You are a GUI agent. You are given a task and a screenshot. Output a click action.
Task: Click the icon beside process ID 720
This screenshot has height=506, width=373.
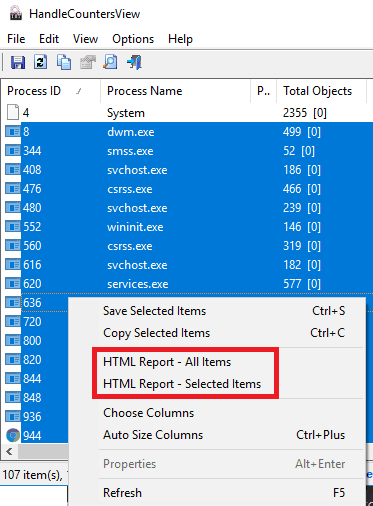tap(13, 322)
